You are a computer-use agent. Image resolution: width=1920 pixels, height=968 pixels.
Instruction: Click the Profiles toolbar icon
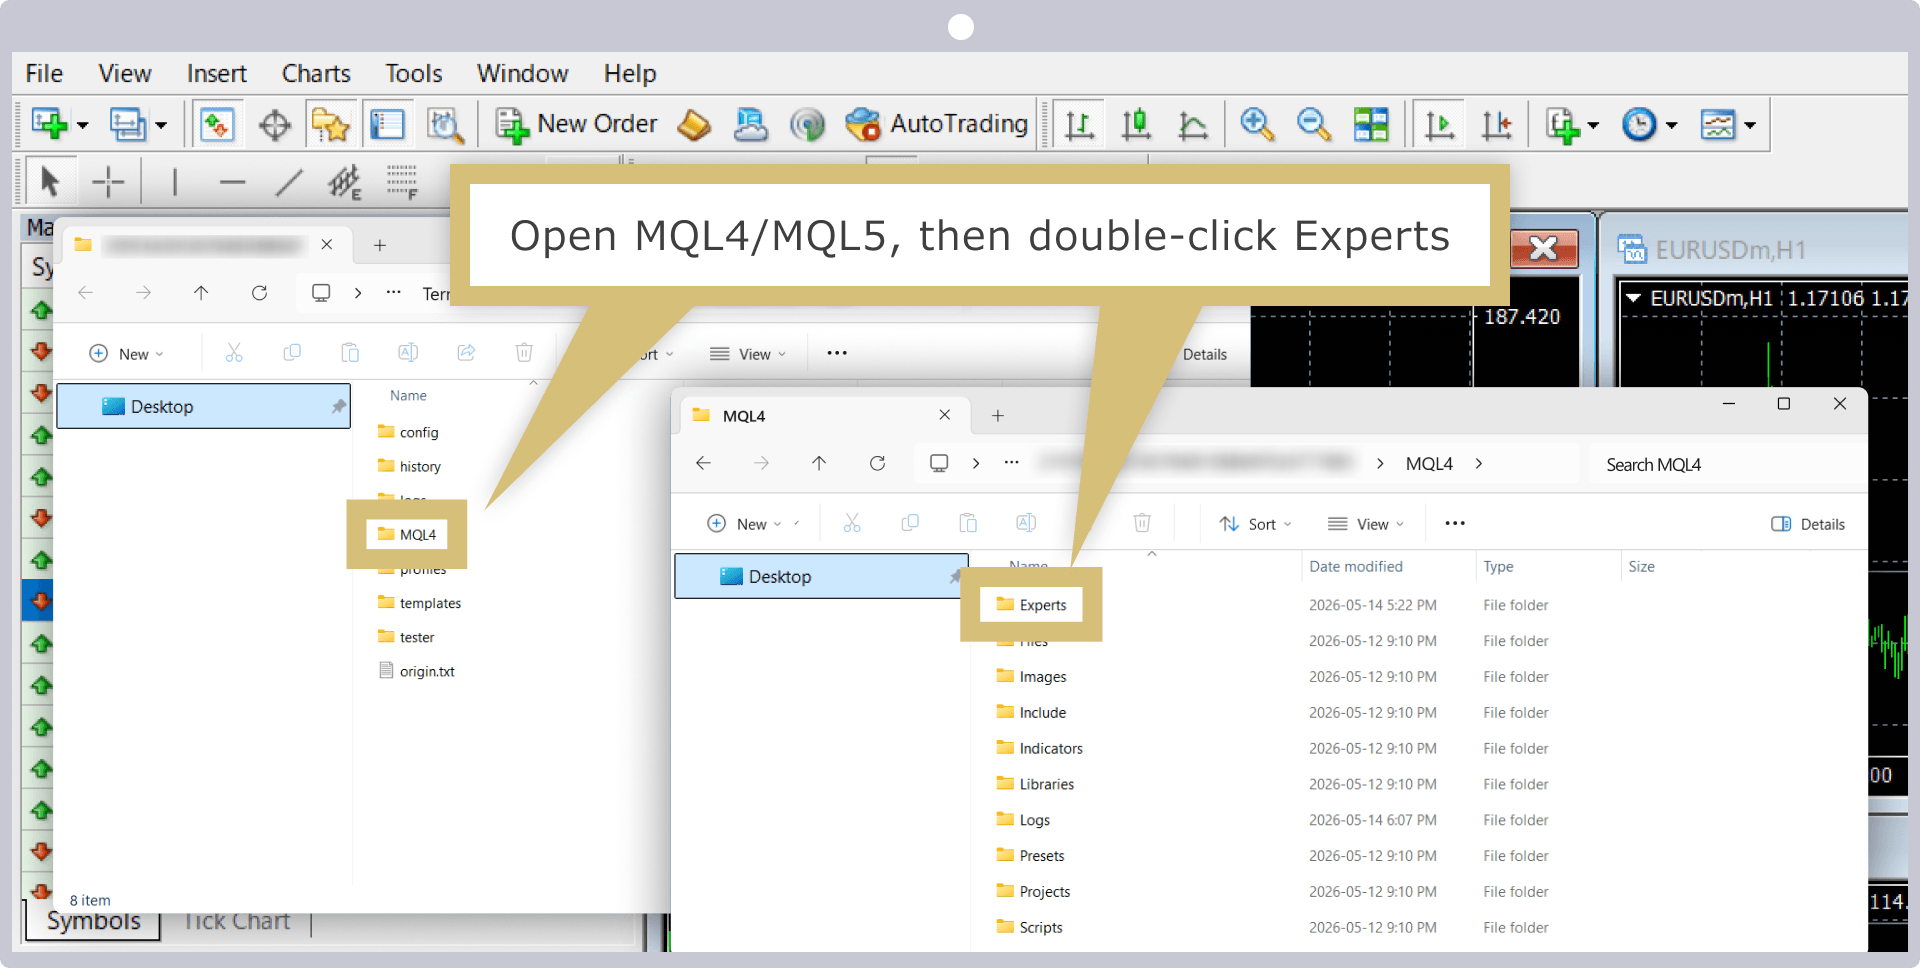[x=127, y=124]
